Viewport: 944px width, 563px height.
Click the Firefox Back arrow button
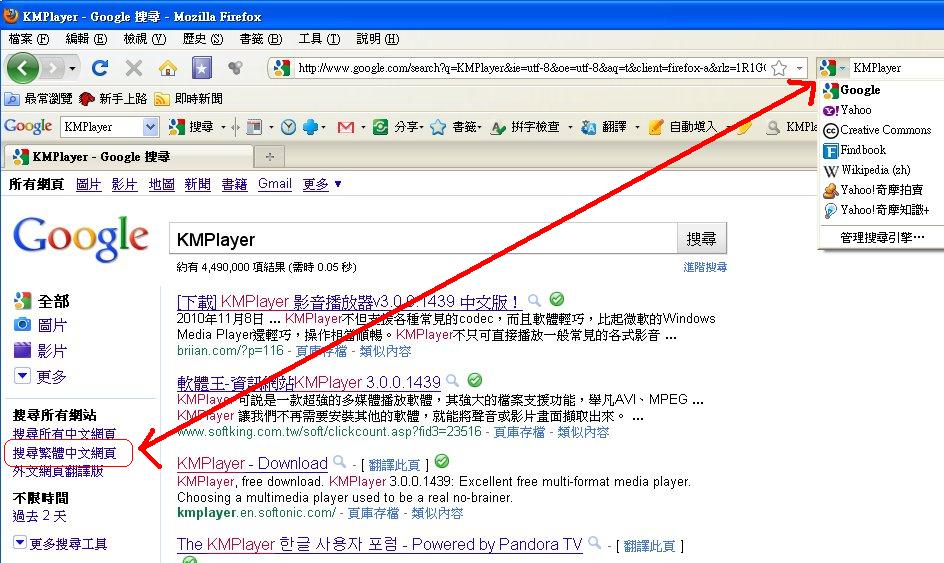point(23,67)
